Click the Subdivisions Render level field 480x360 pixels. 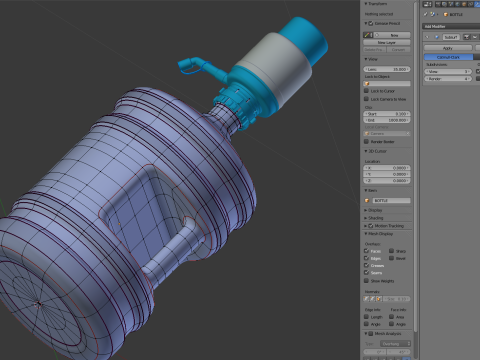click(x=448, y=79)
